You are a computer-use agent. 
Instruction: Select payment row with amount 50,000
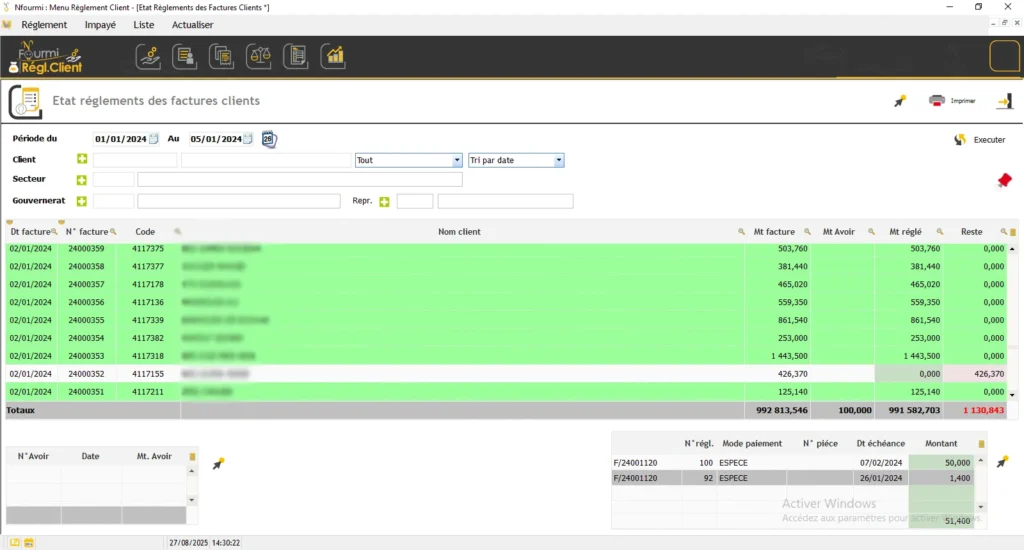point(793,462)
